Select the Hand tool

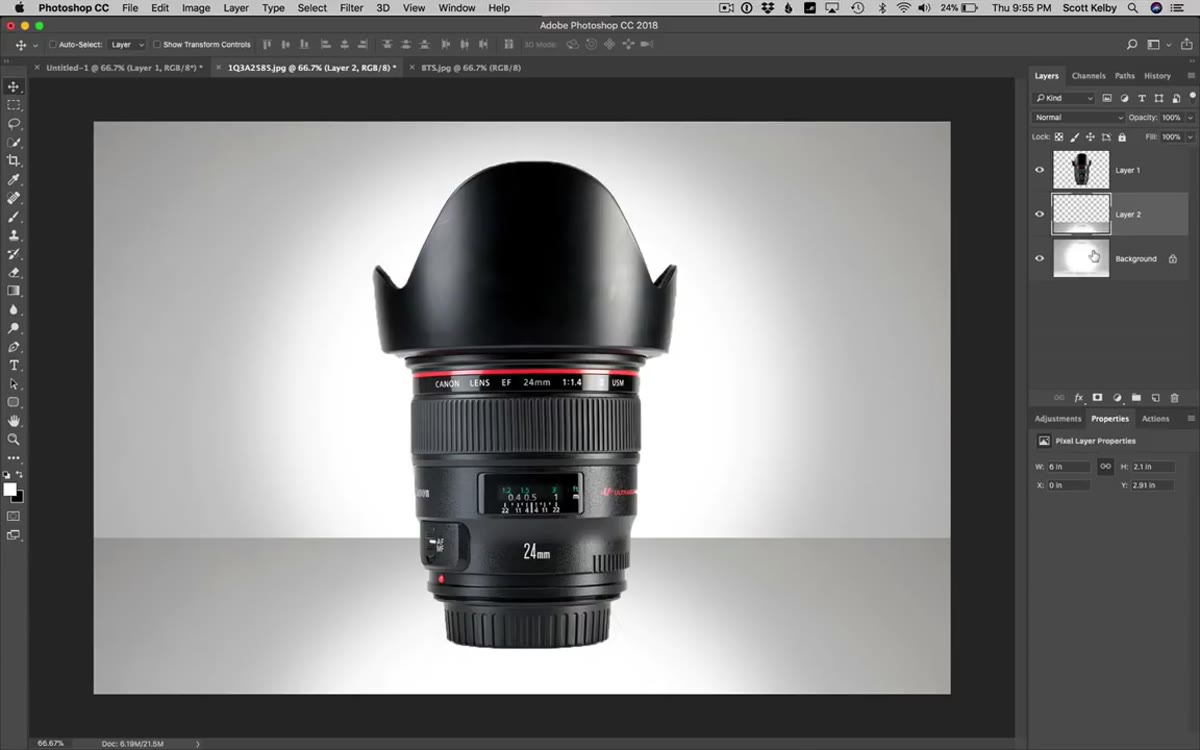pos(13,421)
